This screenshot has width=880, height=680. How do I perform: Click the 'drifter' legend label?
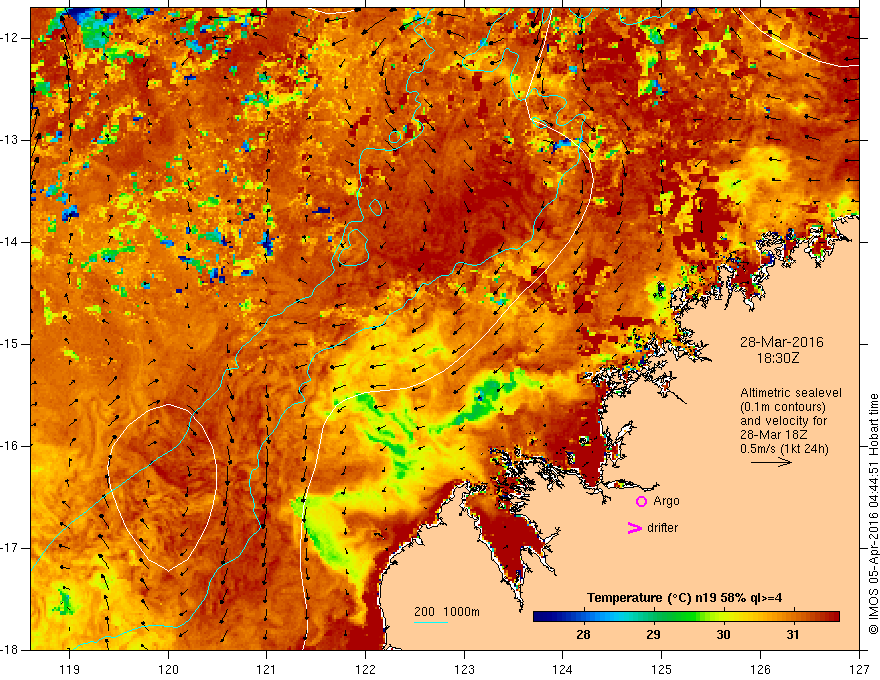tap(662, 528)
